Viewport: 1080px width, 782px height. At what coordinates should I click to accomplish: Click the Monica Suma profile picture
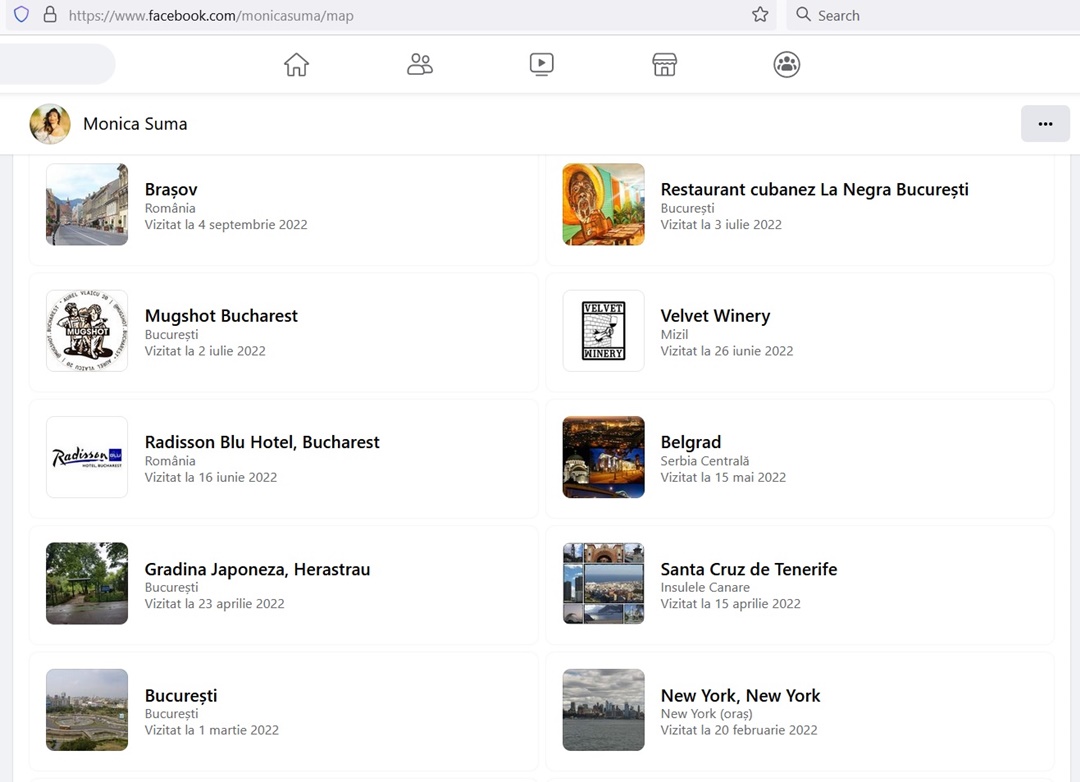click(x=50, y=124)
